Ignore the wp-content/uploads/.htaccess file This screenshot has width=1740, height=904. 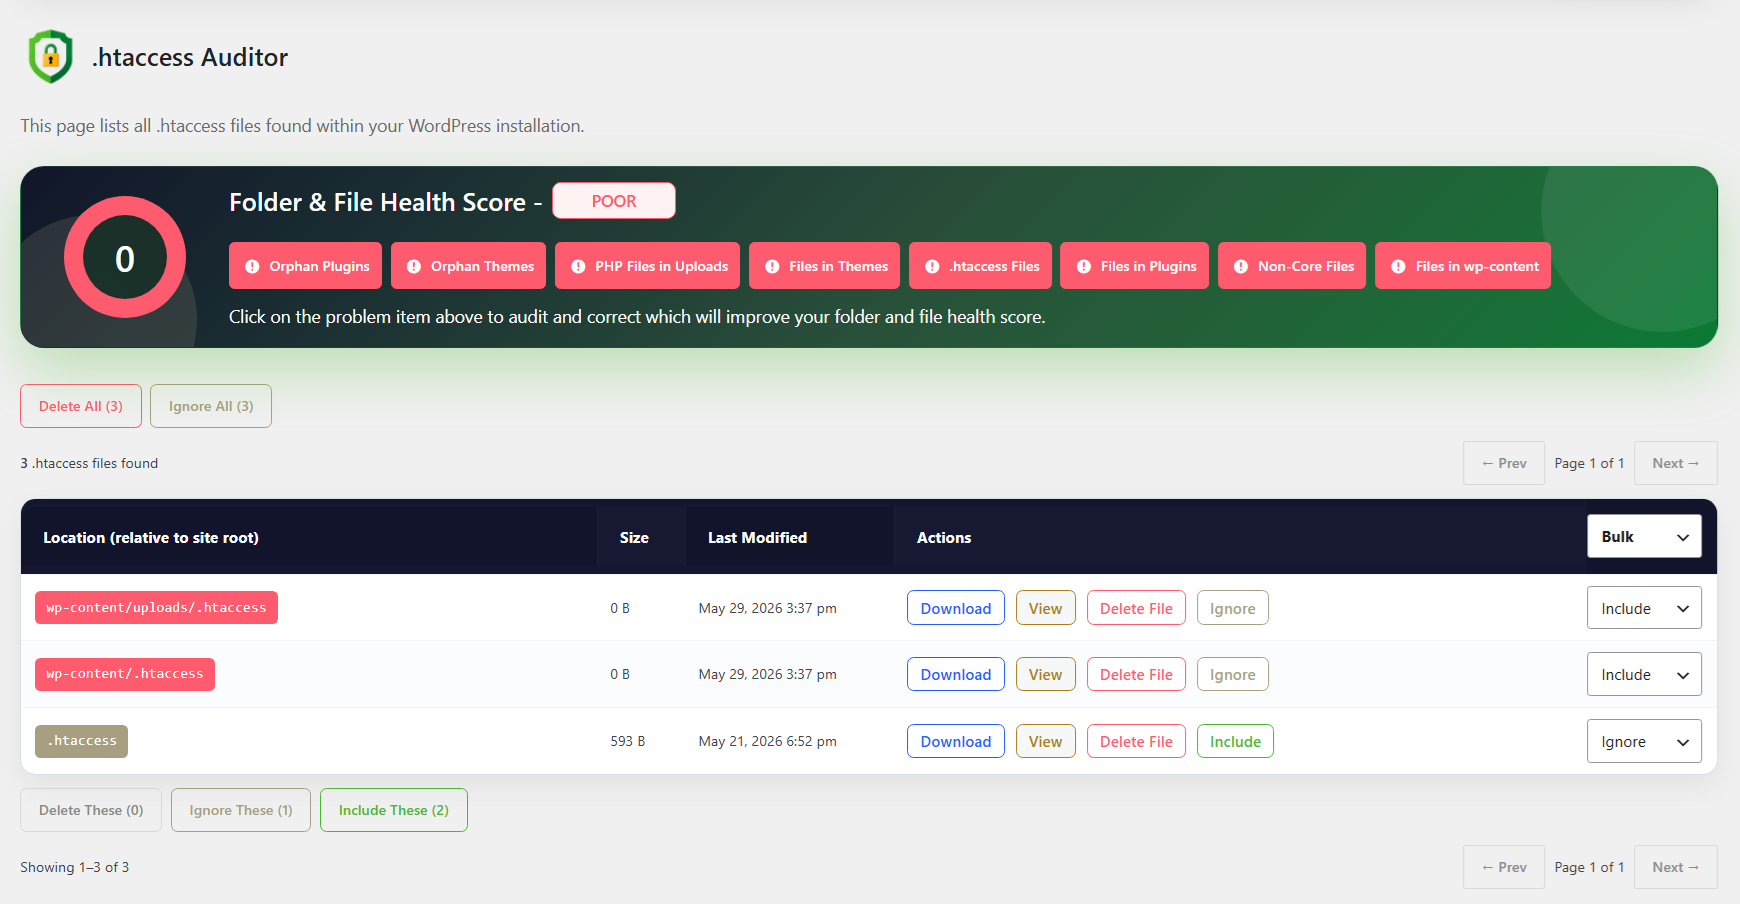(1233, 608)
